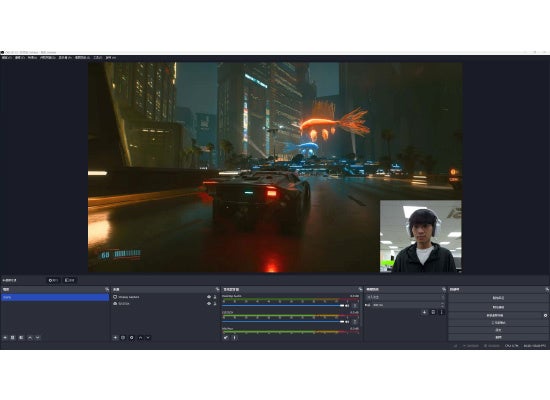This screenshot has width=550, height=400.
Task: Open scene filters from Scenes dock toolbar
Action: [x=21, y=338]
